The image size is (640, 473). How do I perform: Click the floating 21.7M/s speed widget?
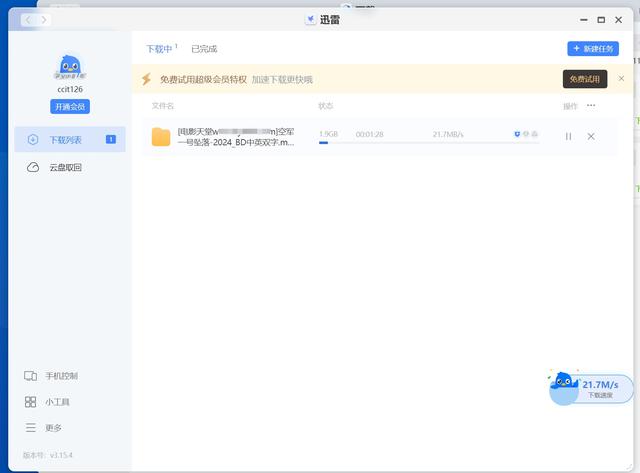[600, 389]
